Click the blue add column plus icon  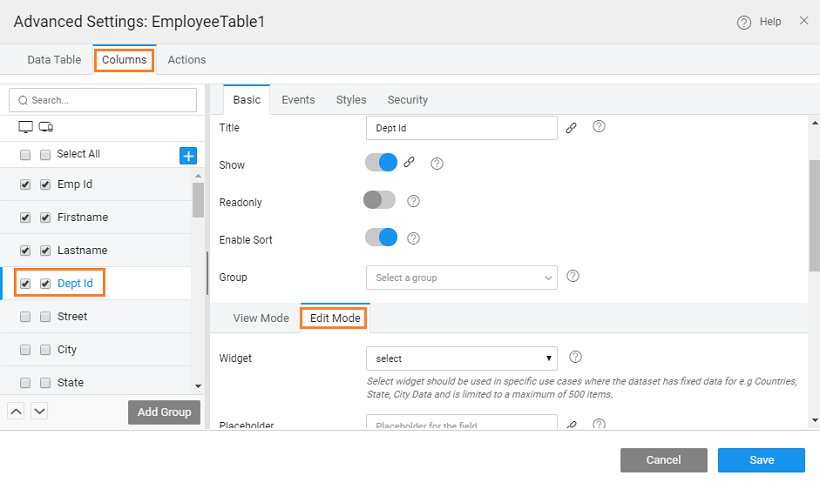[x=188, y=155]
